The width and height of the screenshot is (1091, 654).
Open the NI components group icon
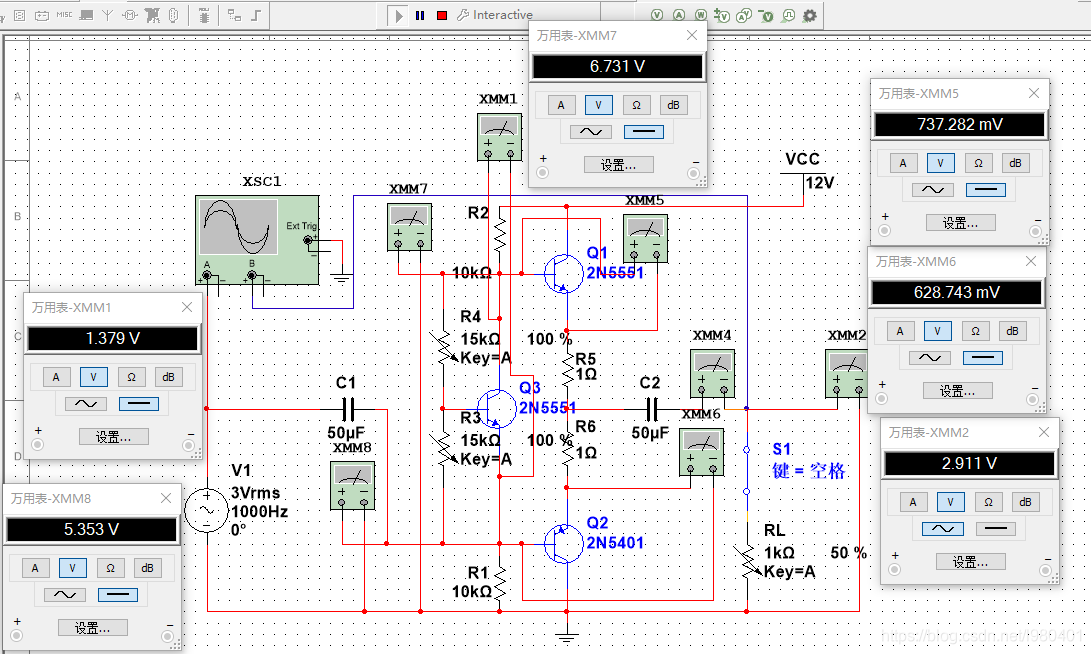[152, 15]
